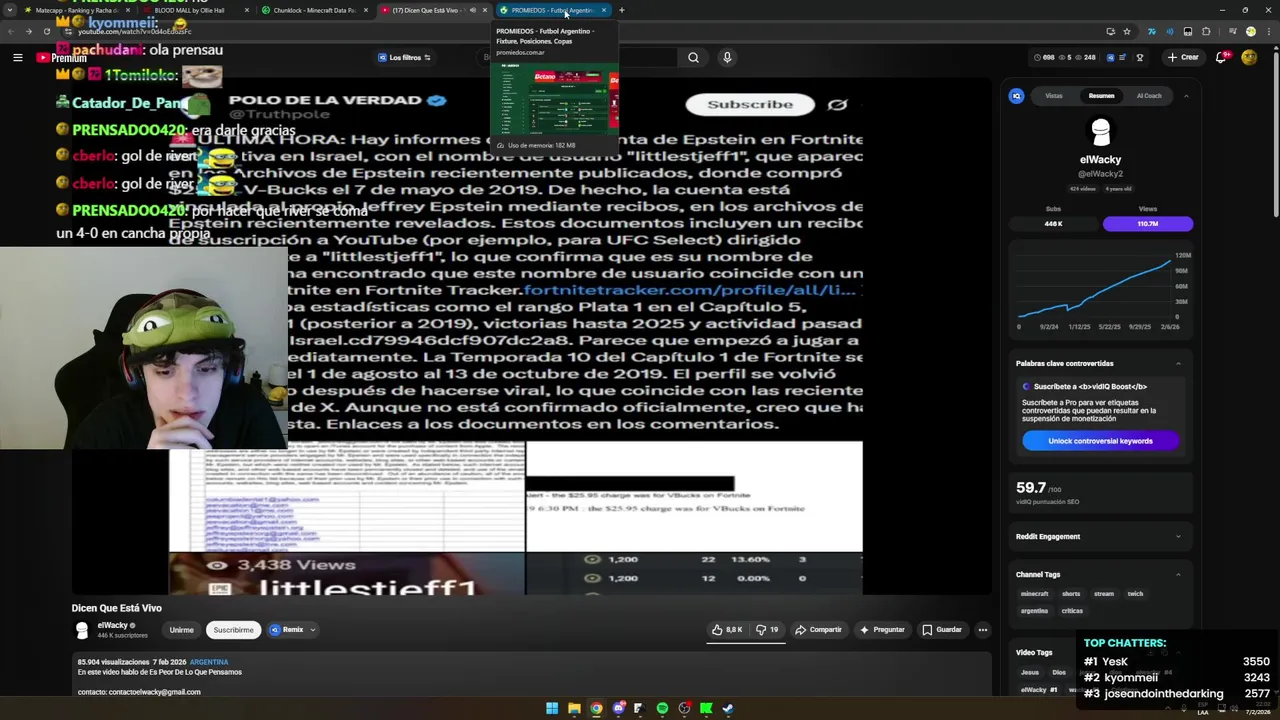
Task: Click the vidIQ logo icon in panel
Action: pos(1016,96)
